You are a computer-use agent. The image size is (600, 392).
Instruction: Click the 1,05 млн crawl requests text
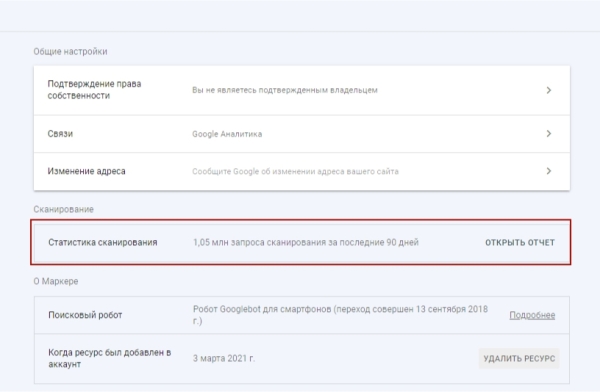306,242
